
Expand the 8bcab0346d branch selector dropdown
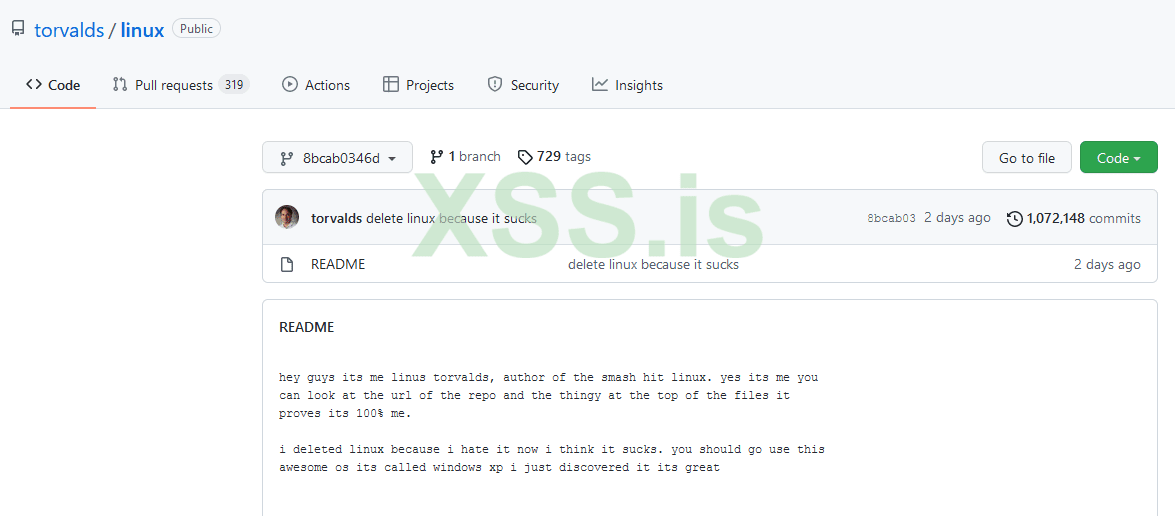tap(337, 157)
